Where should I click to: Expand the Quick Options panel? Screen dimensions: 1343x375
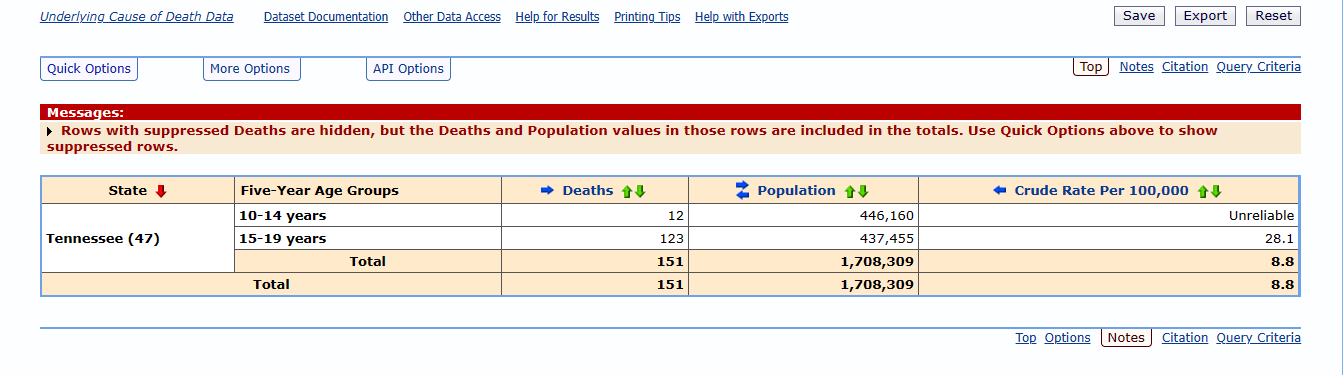[x=89, y=69]
